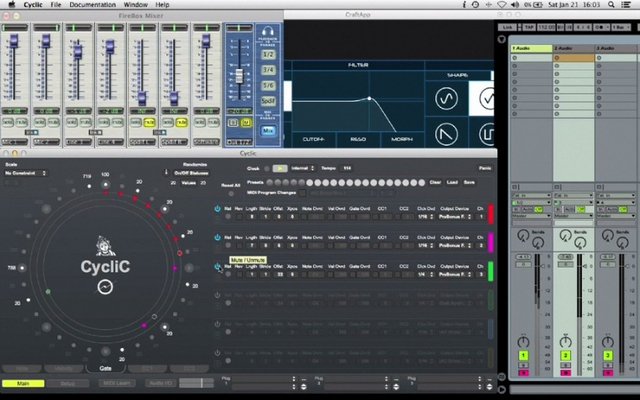Viewport: 640px width, 400px height.
Task: Open Output Device dropdown on third track
Action: point(455,274)
